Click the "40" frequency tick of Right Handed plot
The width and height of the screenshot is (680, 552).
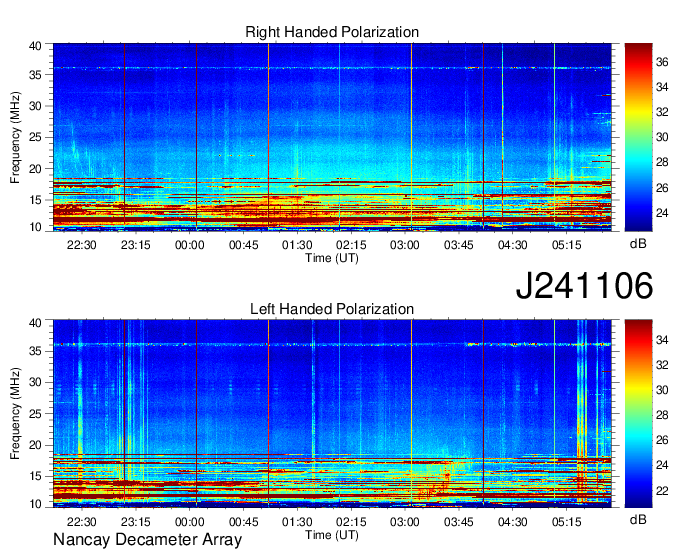click(35, 46)
